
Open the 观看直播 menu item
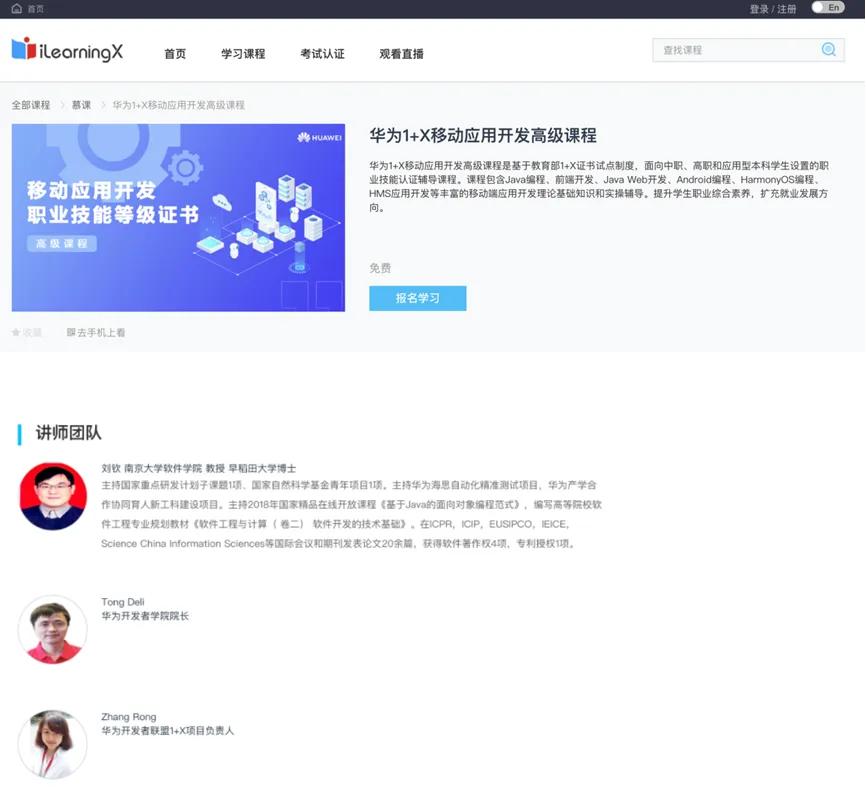tap(402, 54)
